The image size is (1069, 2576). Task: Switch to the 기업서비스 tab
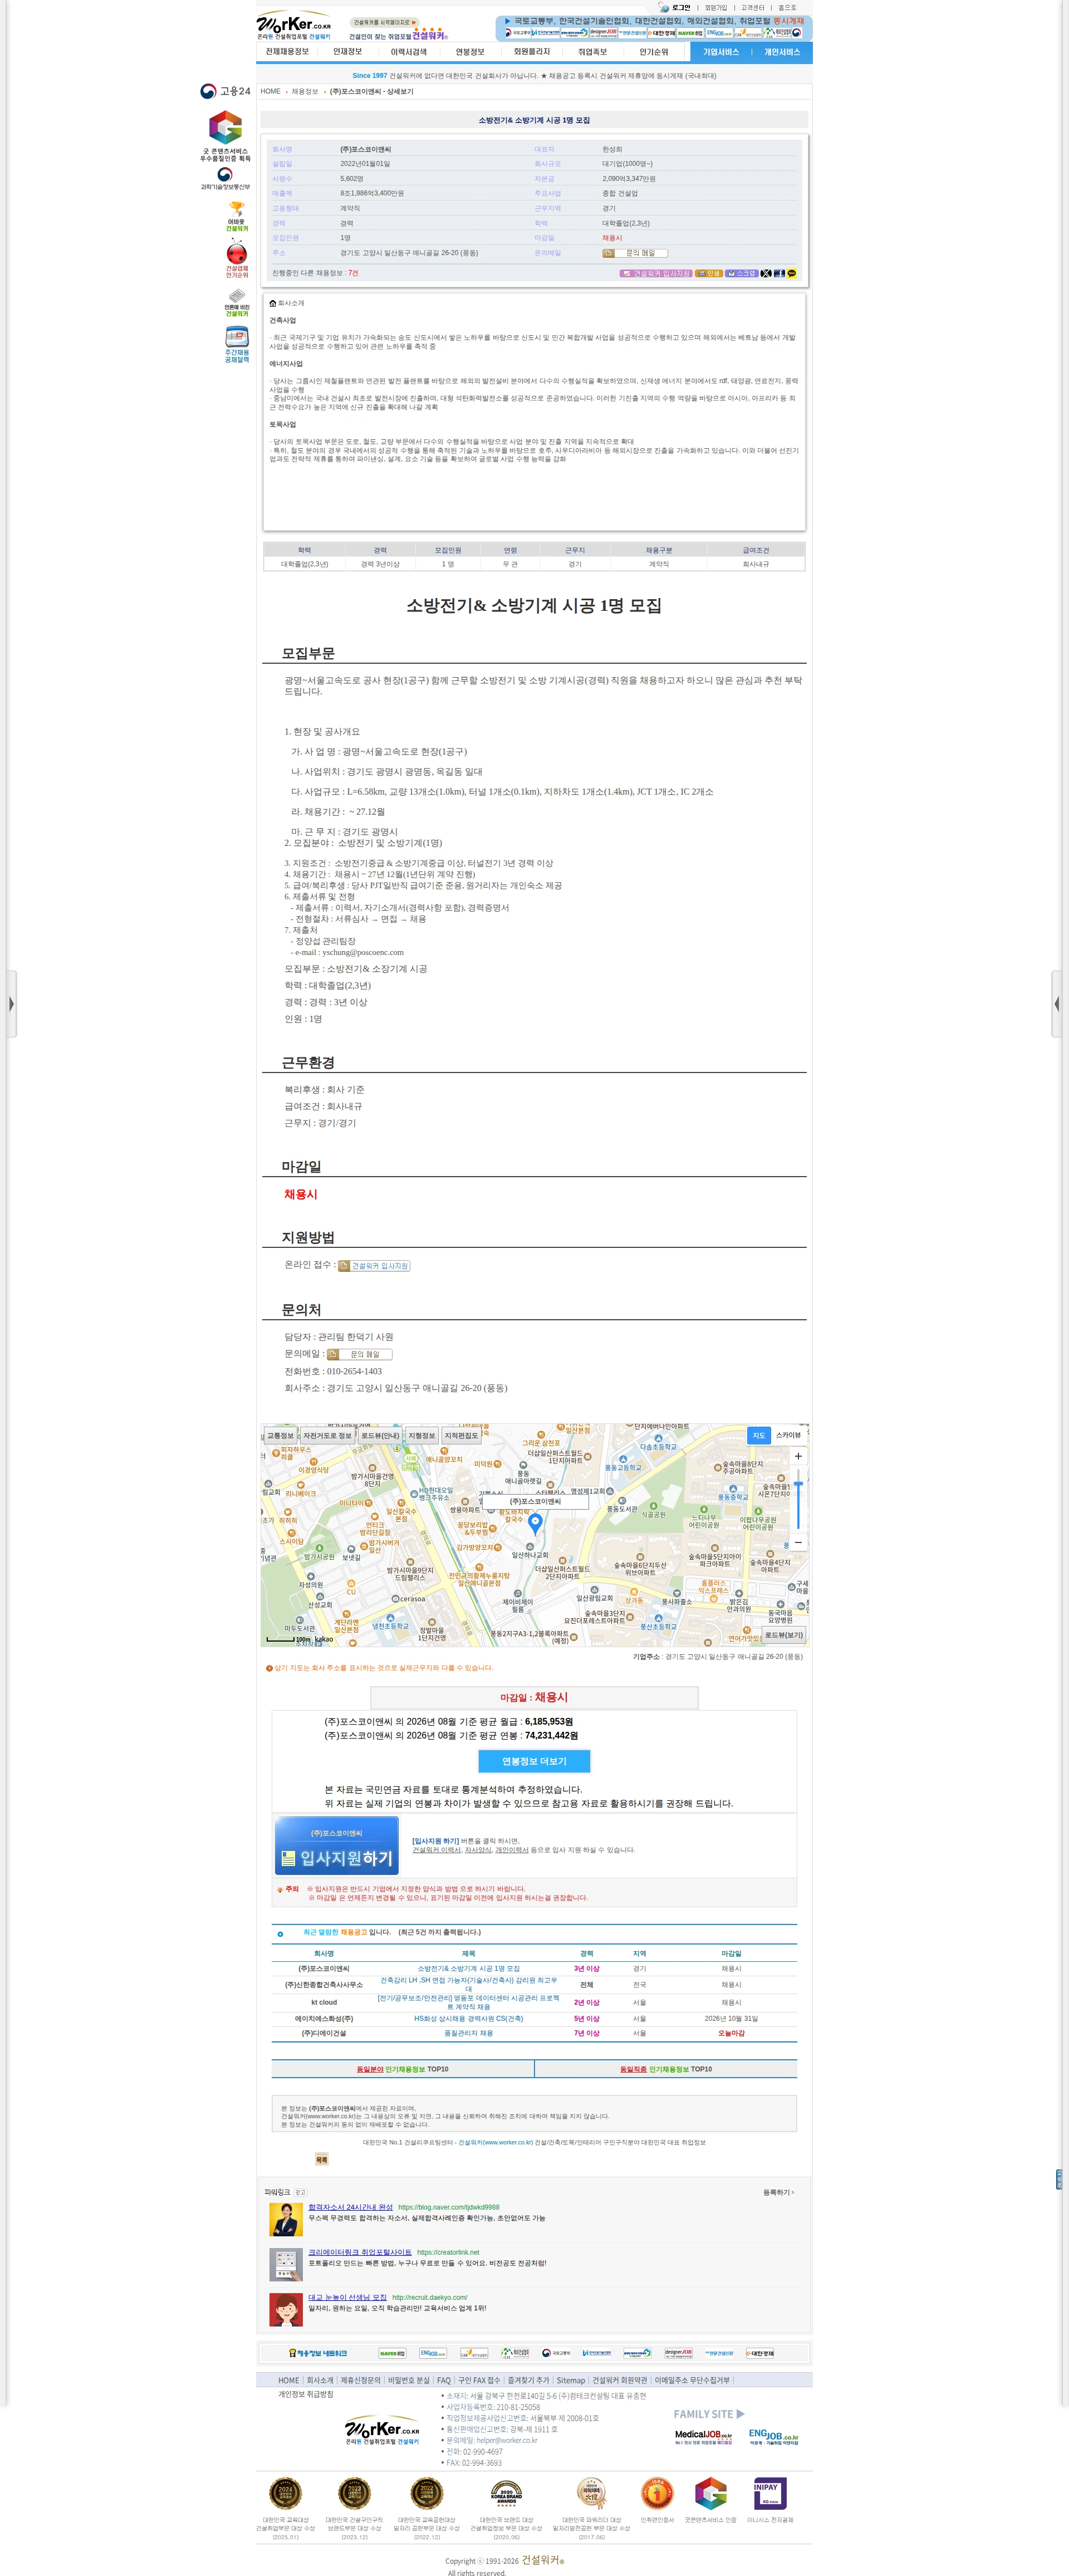[720, 52]
